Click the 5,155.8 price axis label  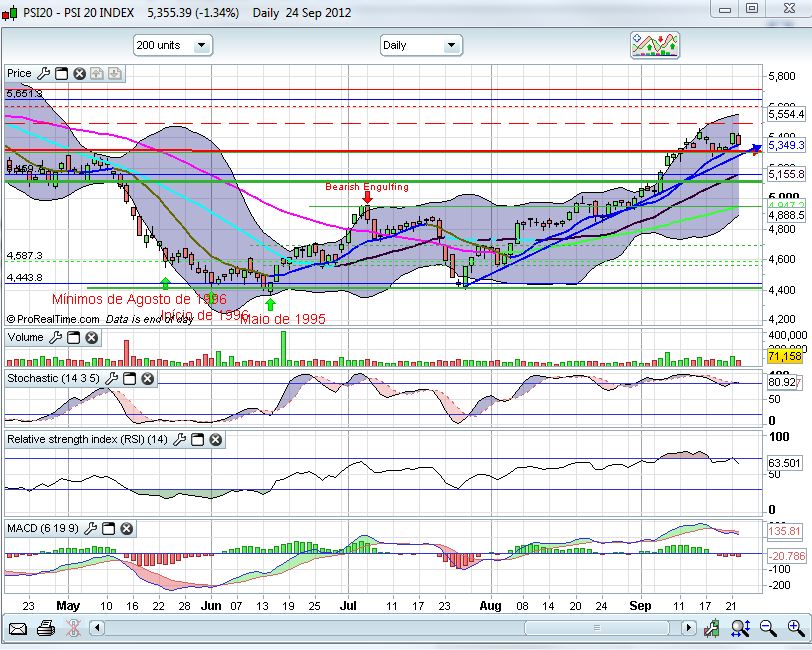[x=786, y=174]
